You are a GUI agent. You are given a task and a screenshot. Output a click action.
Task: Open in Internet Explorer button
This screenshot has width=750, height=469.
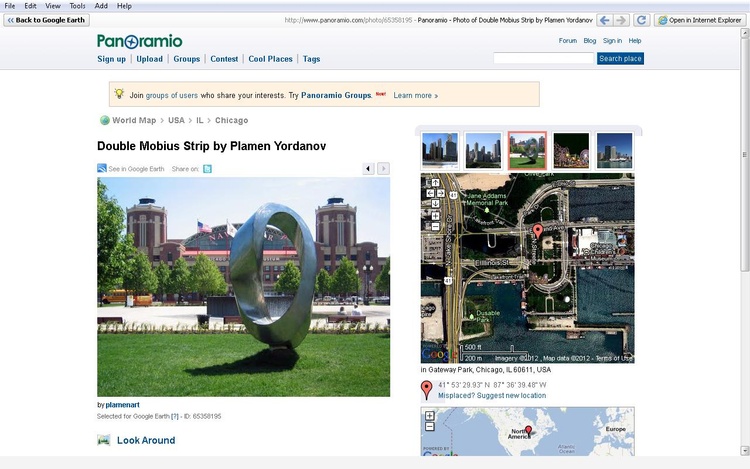pos(698,20)
